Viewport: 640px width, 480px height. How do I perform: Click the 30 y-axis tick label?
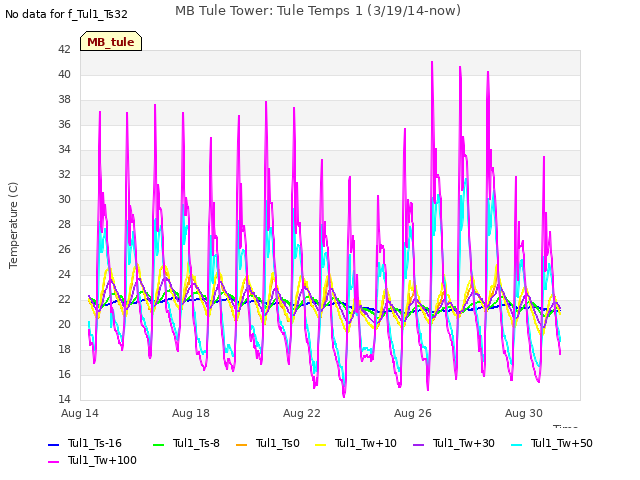64,199
